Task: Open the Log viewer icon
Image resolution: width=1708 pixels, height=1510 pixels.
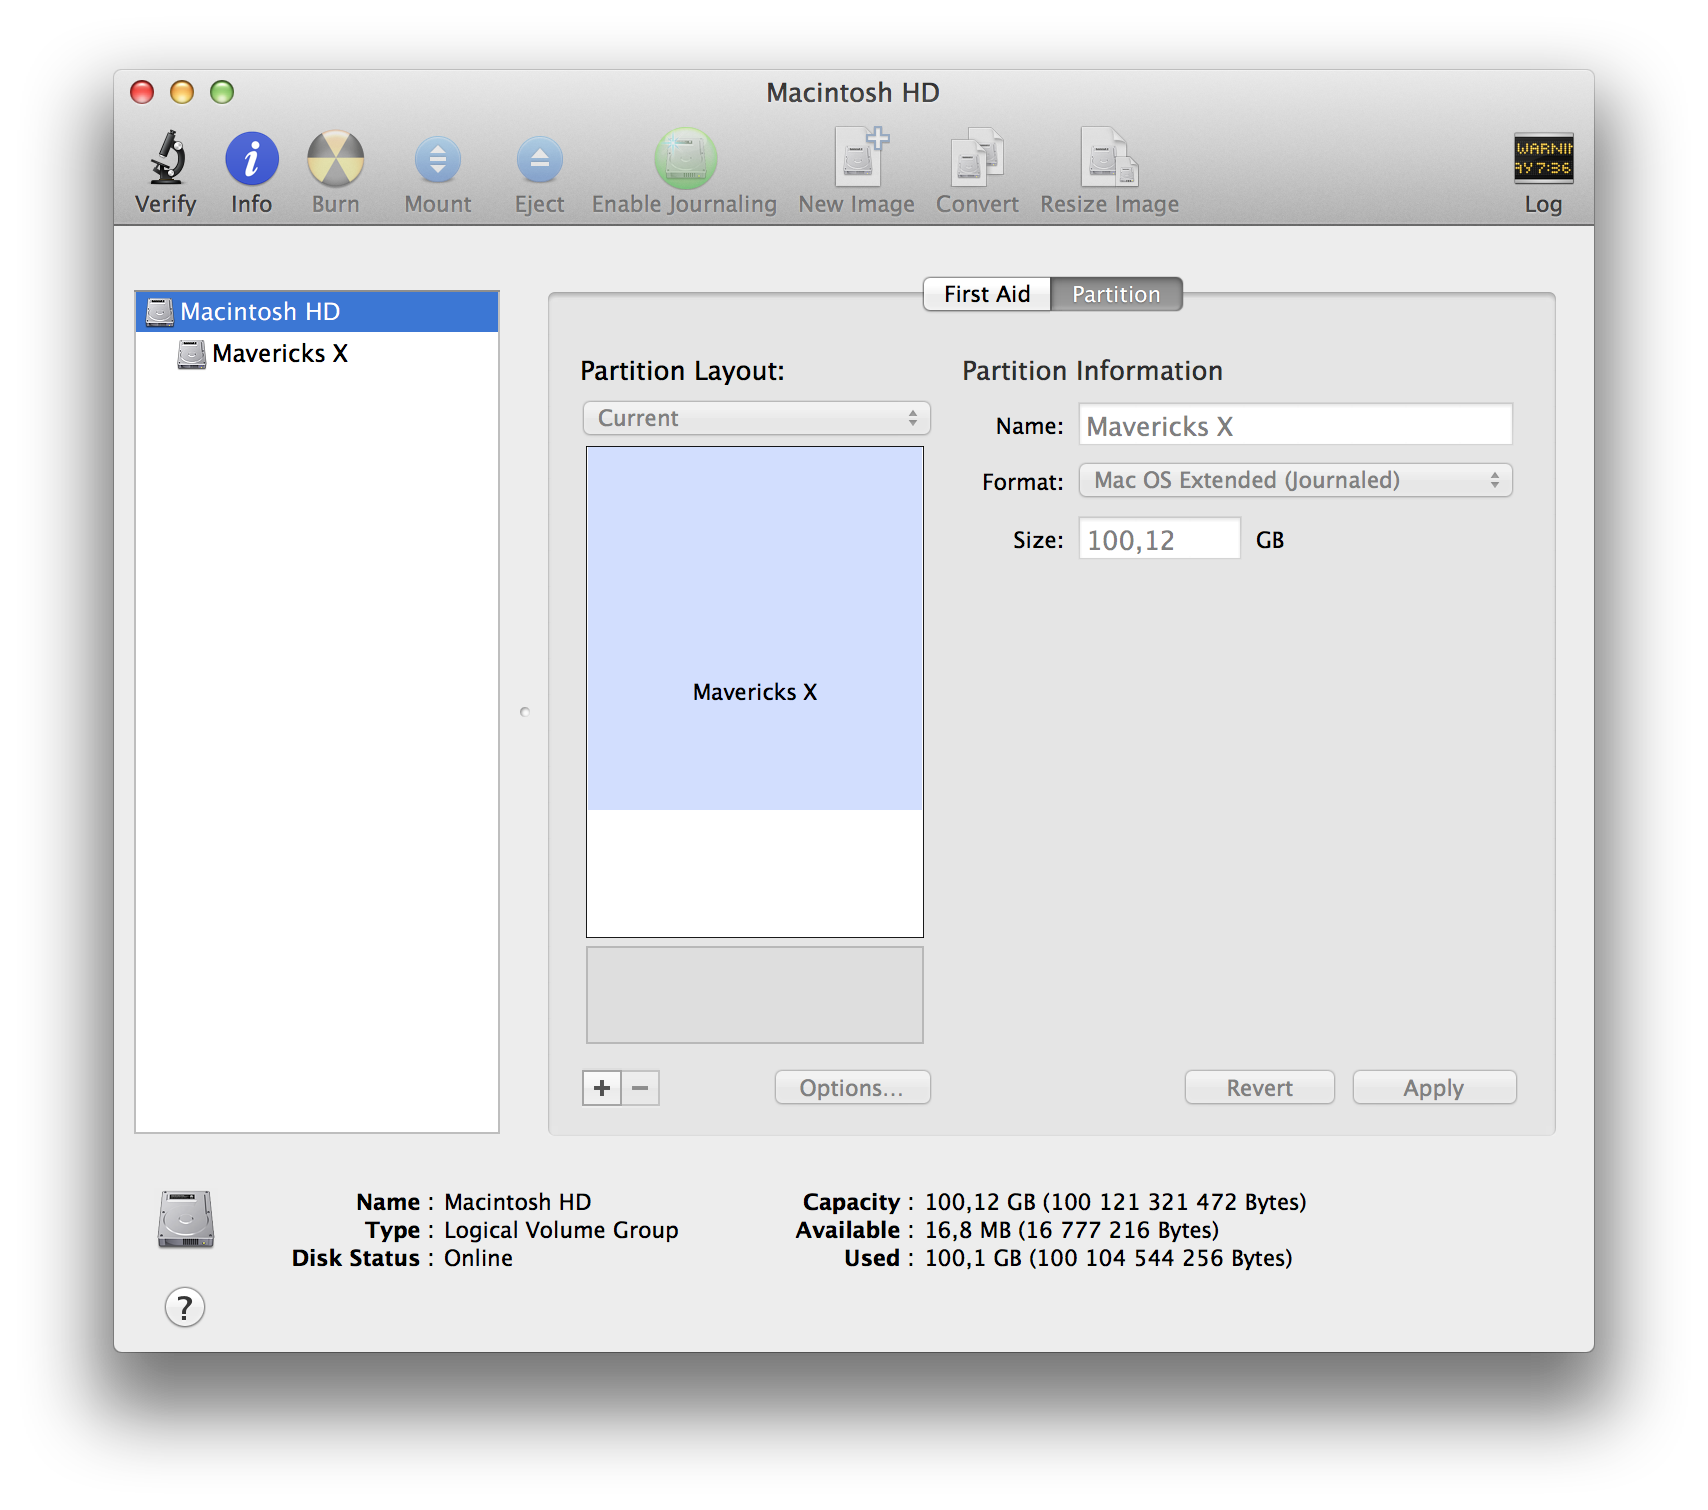Action: pyautogui.click(x=1543, y=158)
